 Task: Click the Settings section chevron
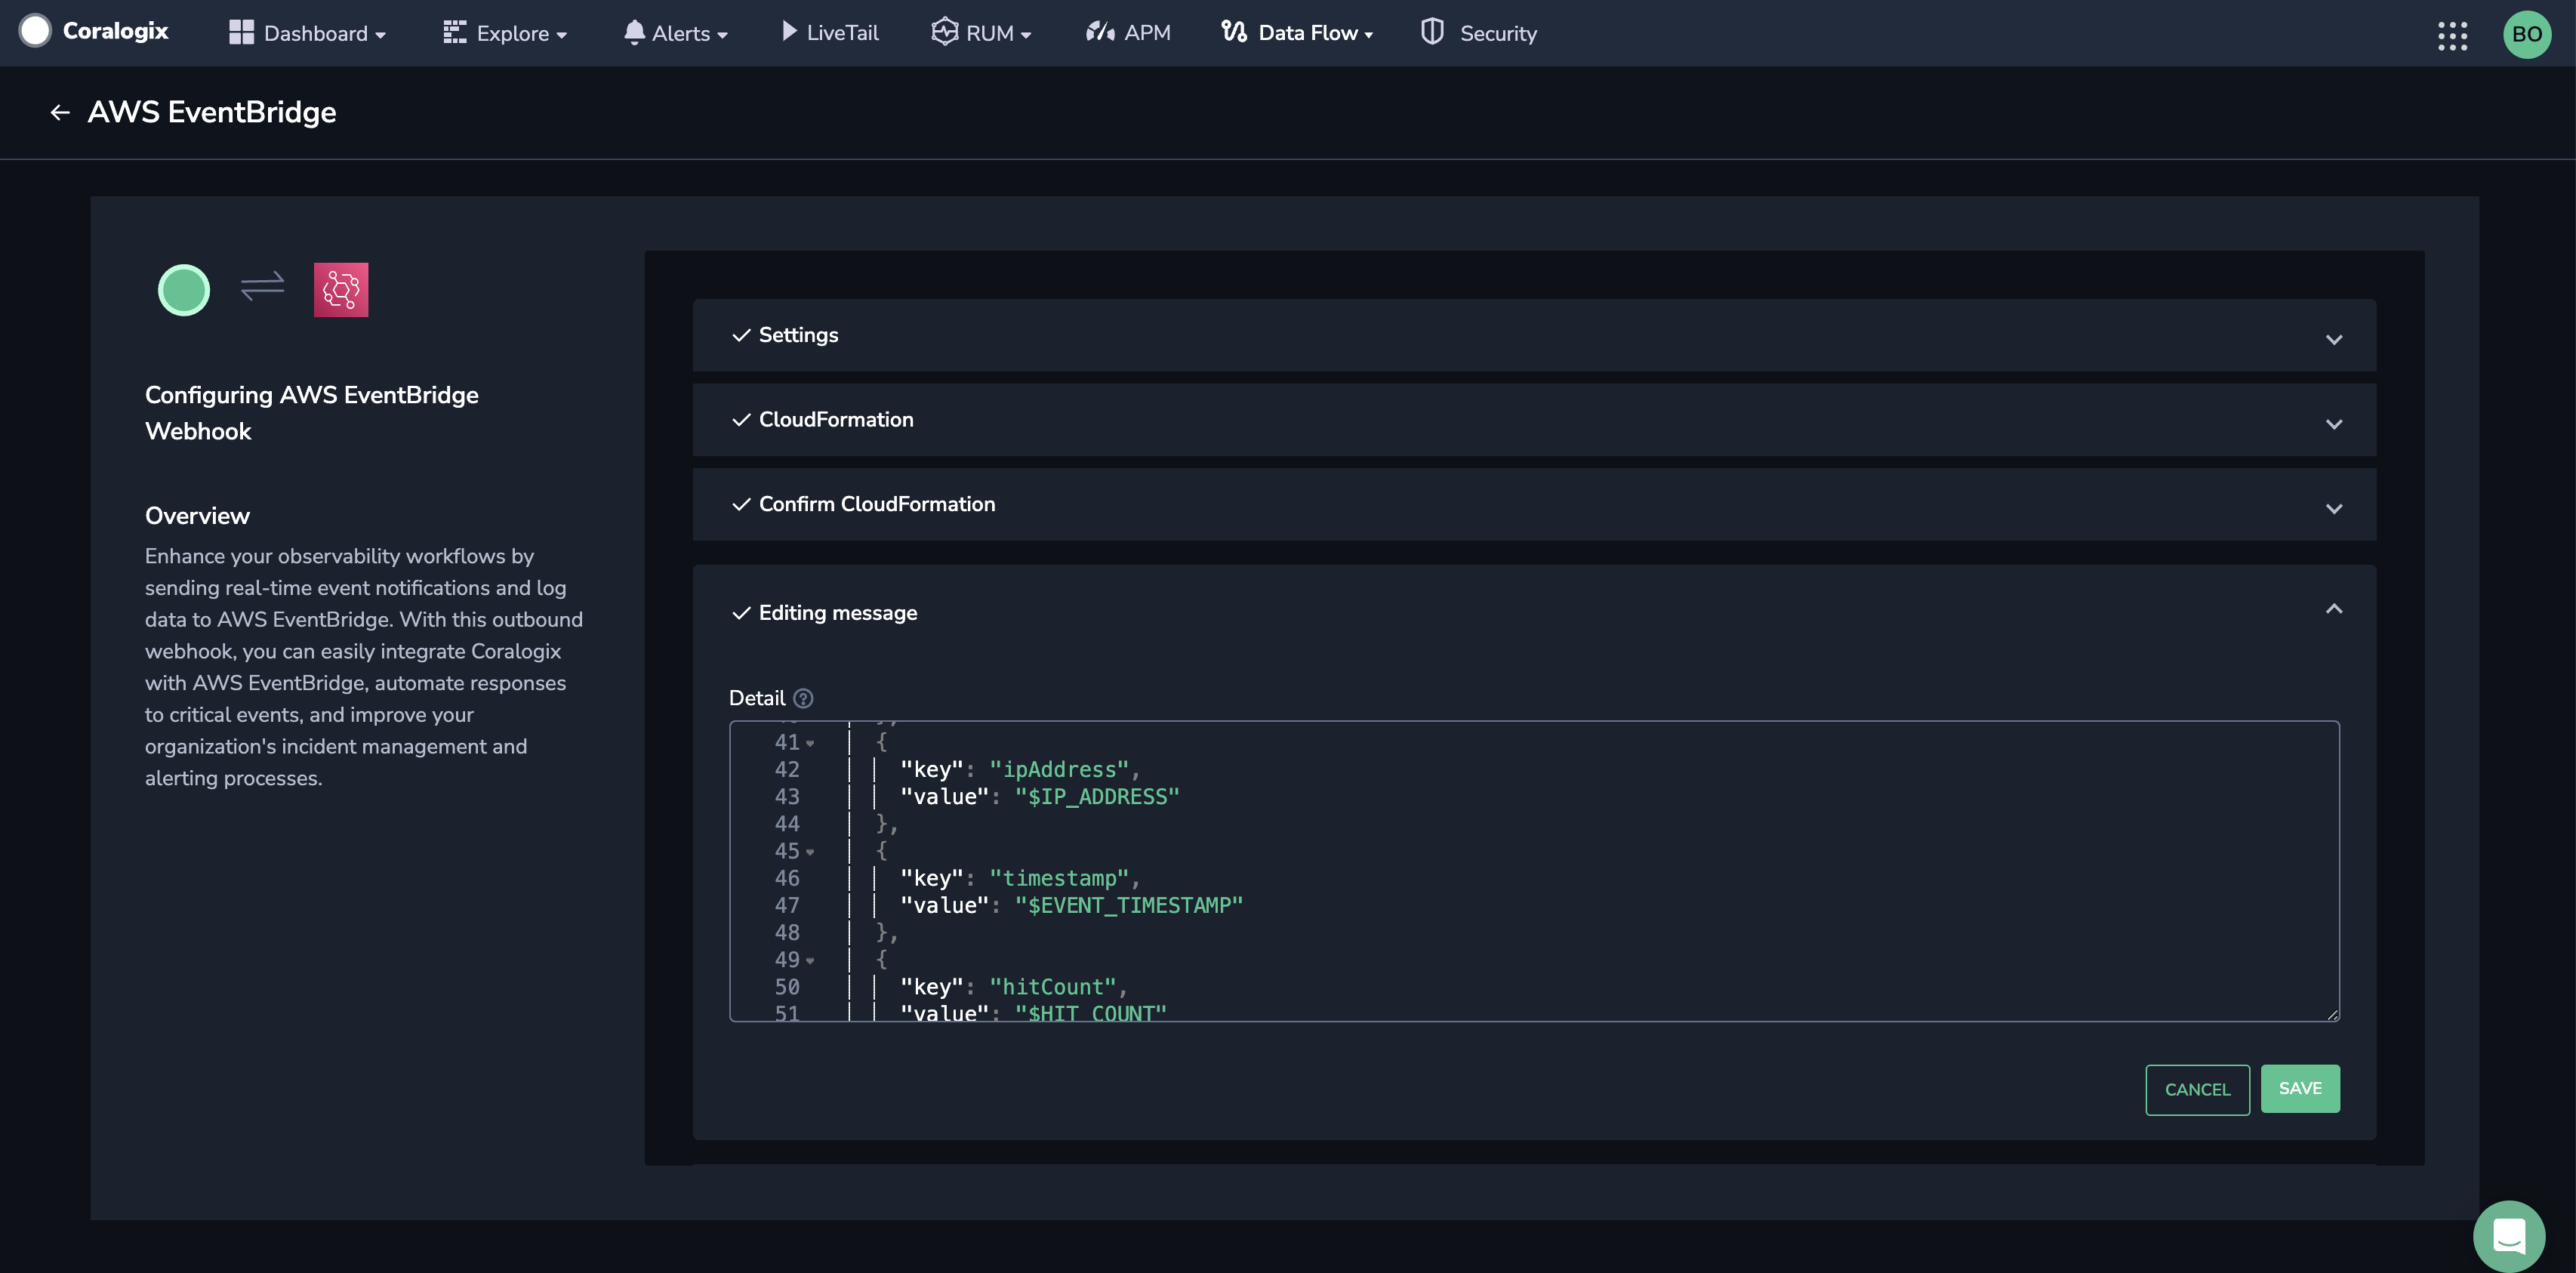coord(2334,339)
